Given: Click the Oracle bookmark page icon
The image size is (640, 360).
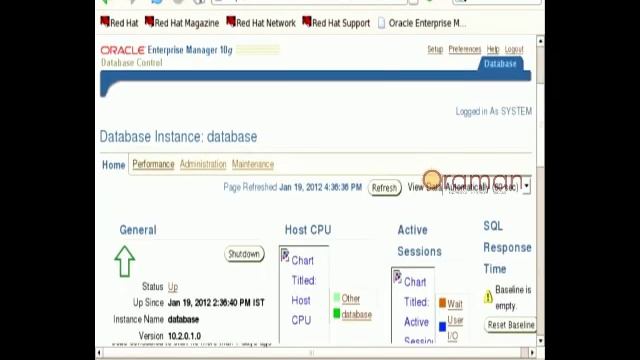Looking at the screenshot, I should [381, 23].
